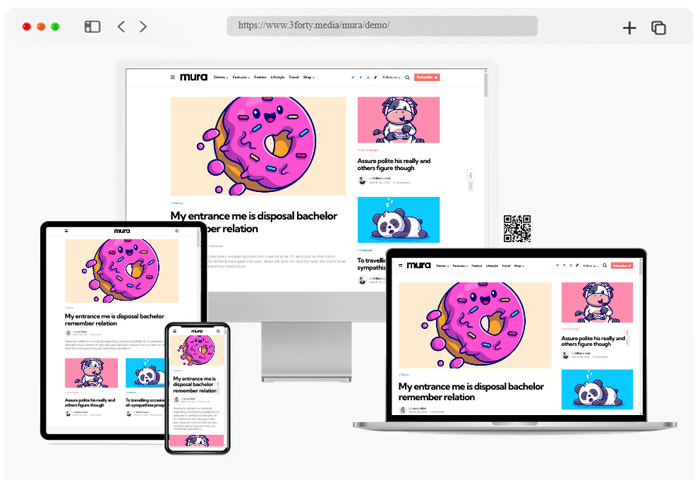Click the Subscribe button on the desktop monitor
Image resolution: width=700 pixels, height=480 pixels.
point(427,77)
